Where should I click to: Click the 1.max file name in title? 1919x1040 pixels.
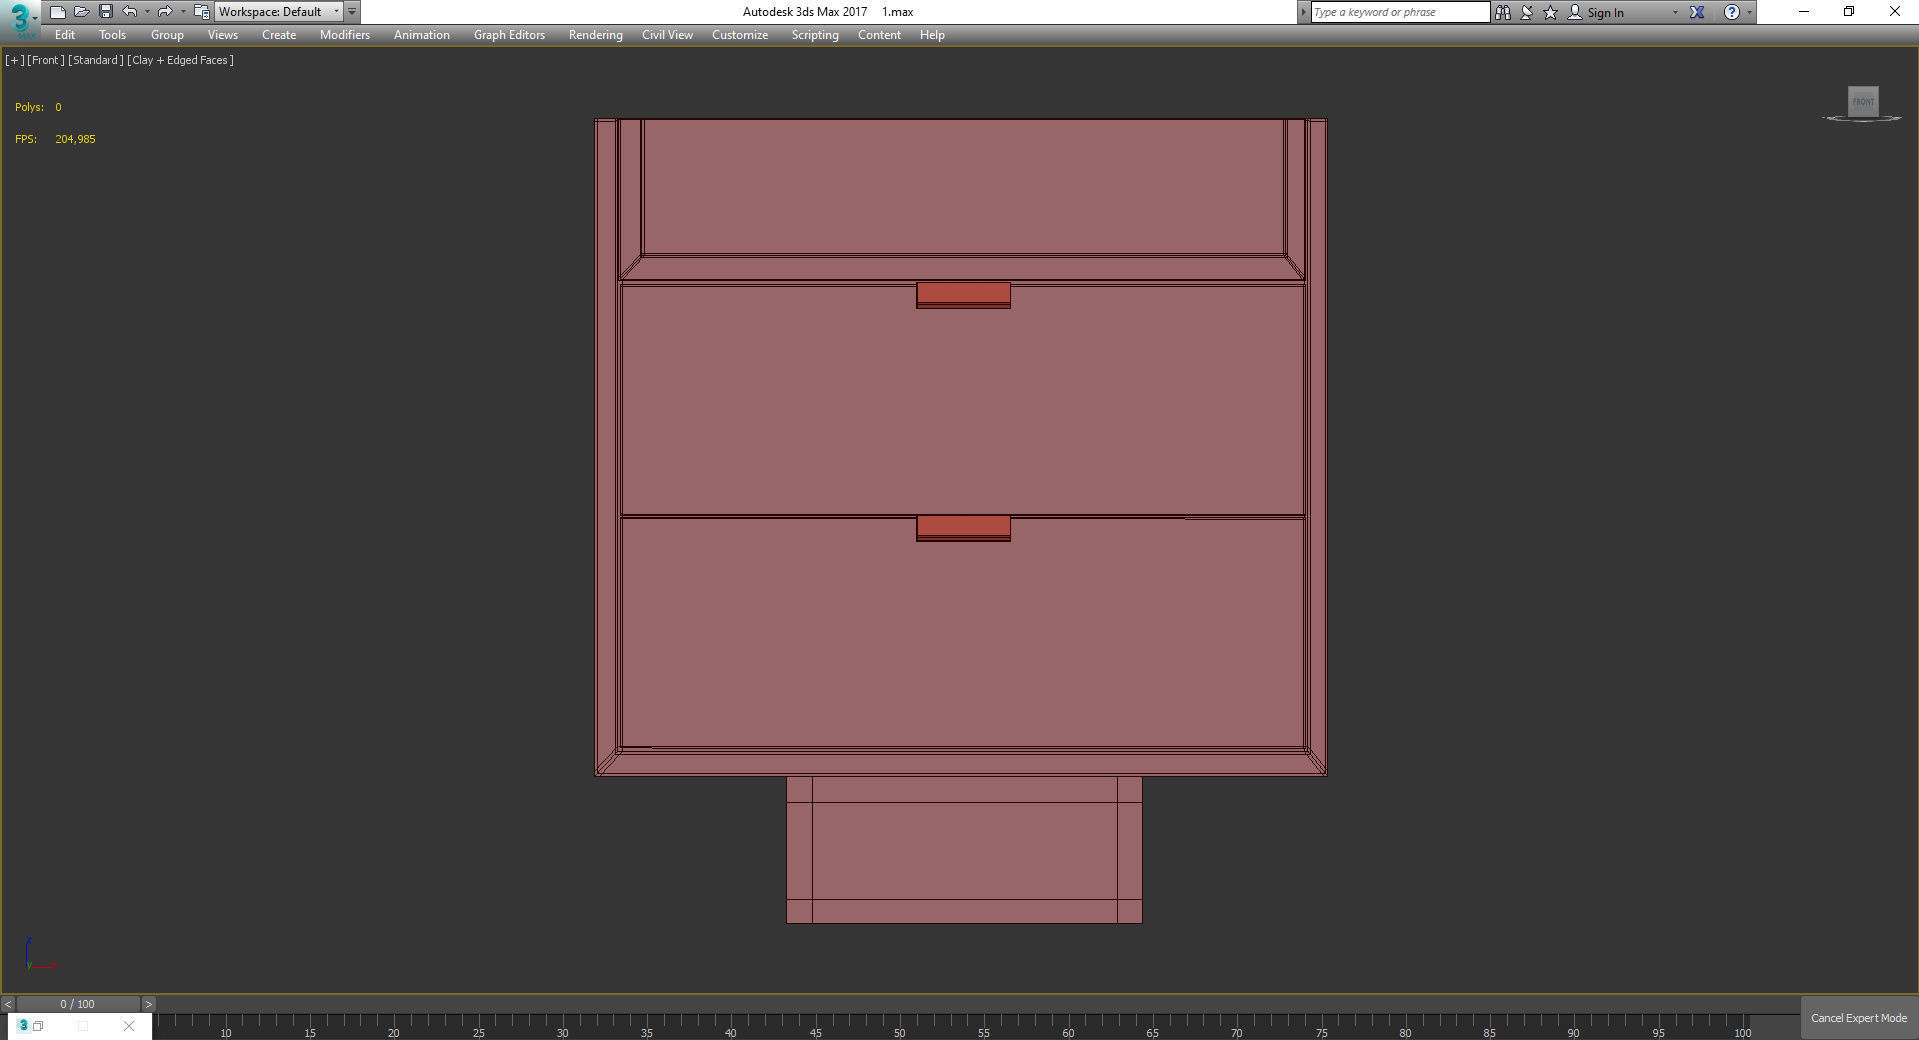tap(897, 12)
